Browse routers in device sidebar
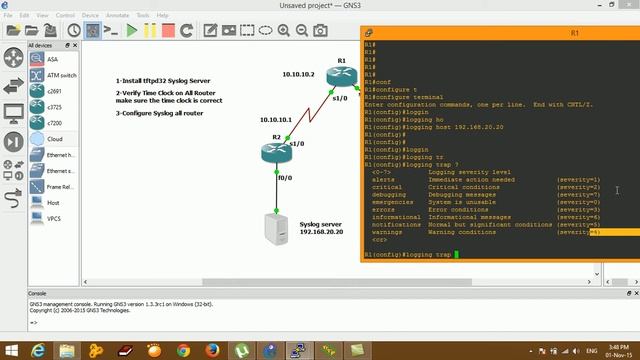Screen dimensions: 640x360 [x=13, y=58]
